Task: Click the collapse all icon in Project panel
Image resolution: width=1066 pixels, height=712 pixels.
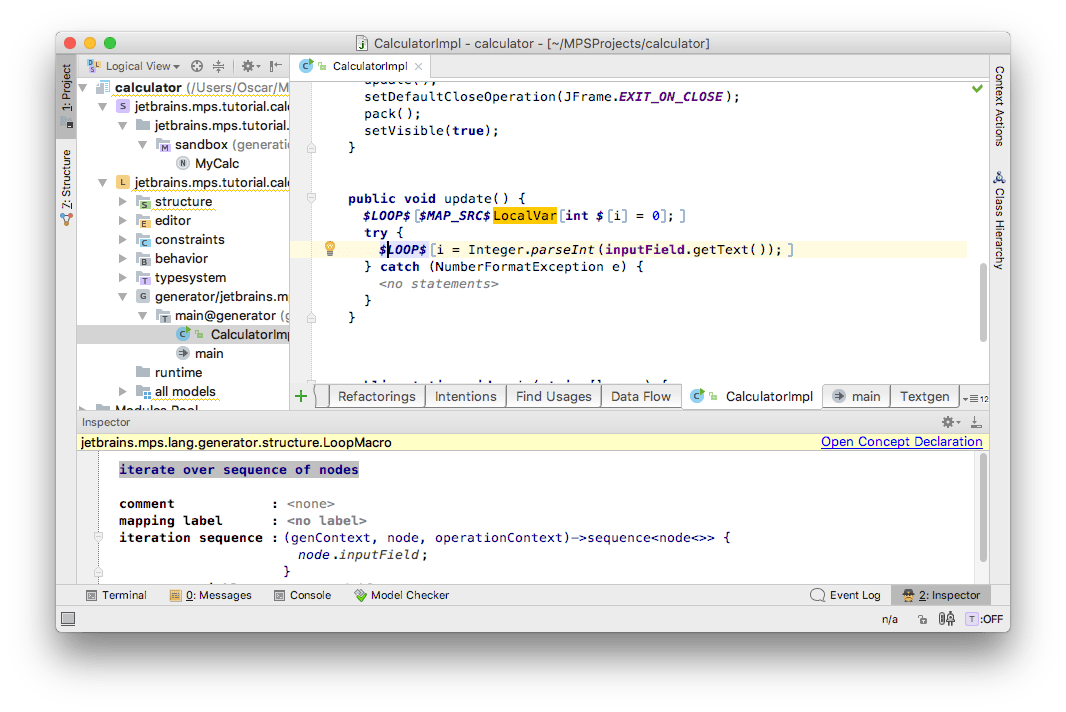Action: pos(218,66)
